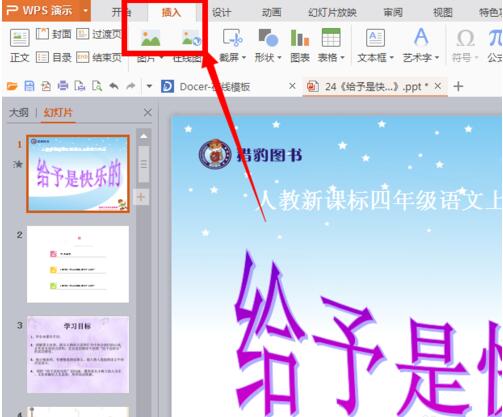This screenshot has height=417, width=503.
Task: Switch to the 幻灯片 slides pane tab
Action: click(x=58, y=113)
